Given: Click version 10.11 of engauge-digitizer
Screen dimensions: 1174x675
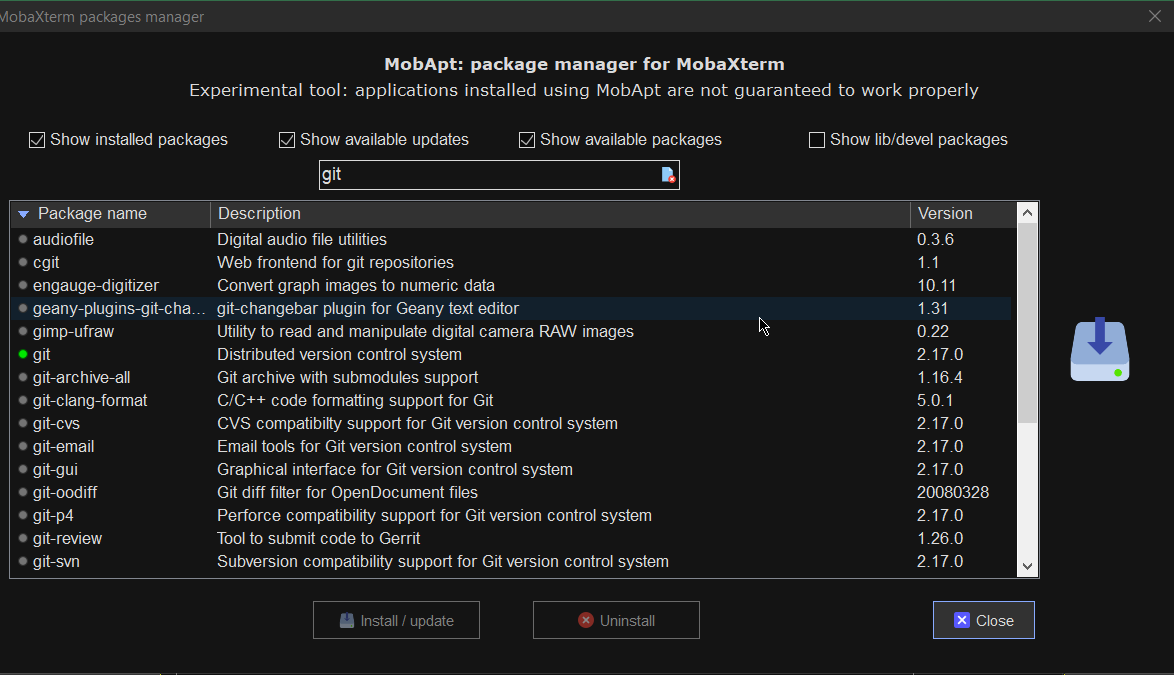Looking at the screenshot, I should [x=937, y=286].
